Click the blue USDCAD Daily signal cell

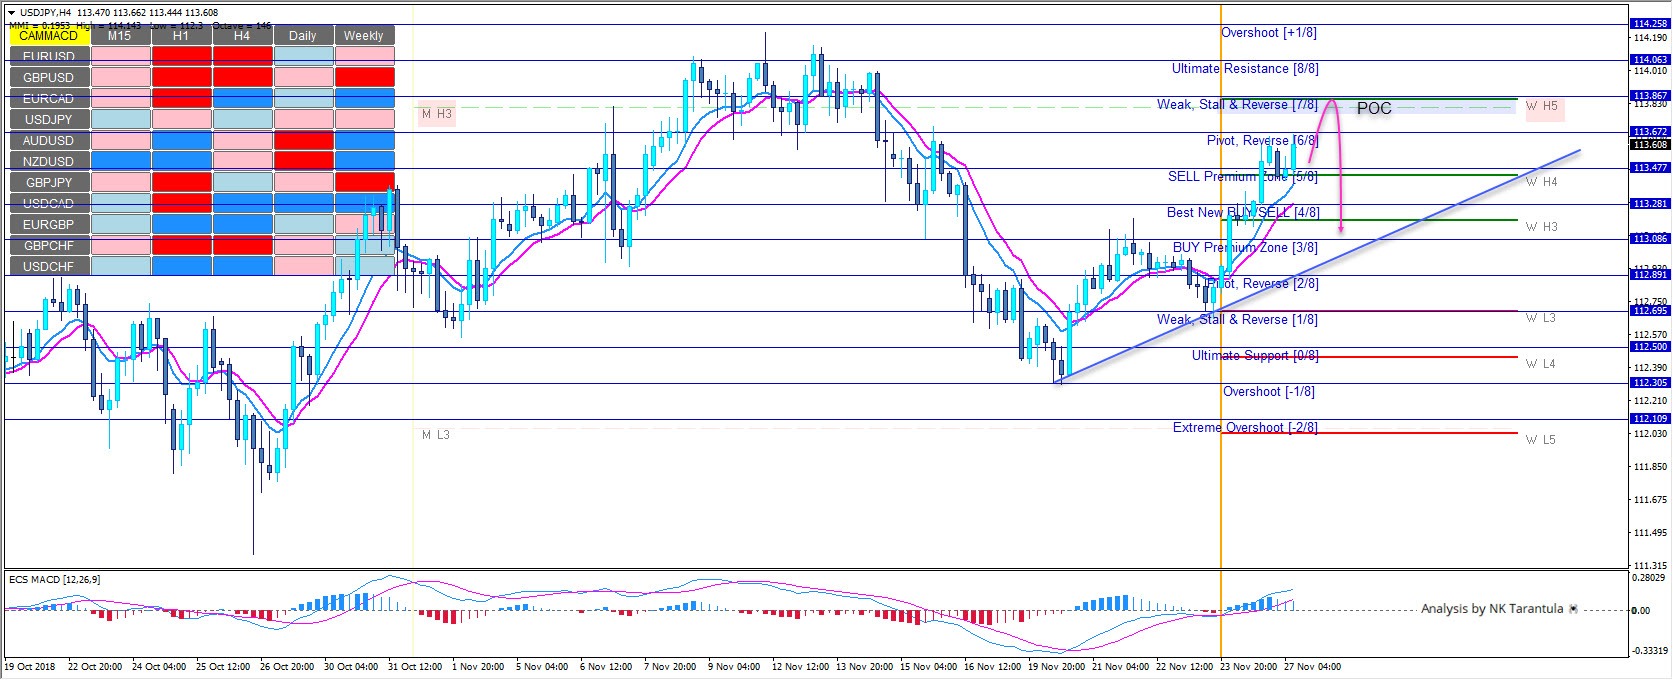tap(303, 203)
